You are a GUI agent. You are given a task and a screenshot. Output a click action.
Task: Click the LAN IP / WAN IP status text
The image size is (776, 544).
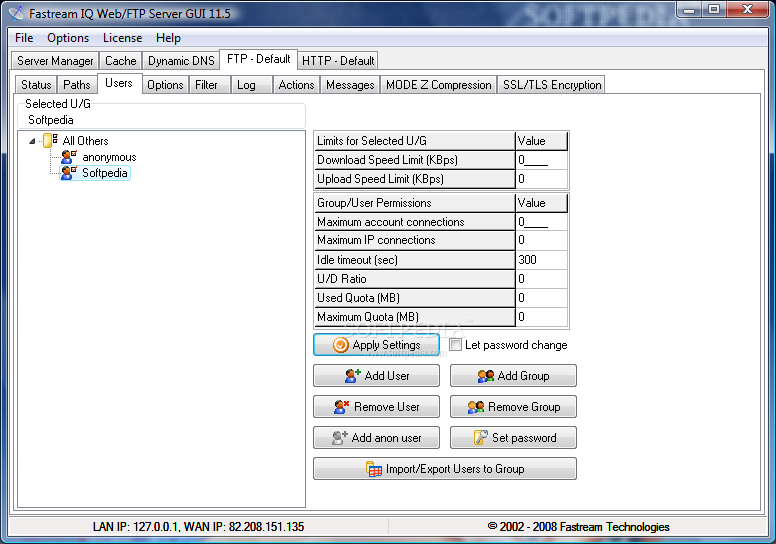198,527
